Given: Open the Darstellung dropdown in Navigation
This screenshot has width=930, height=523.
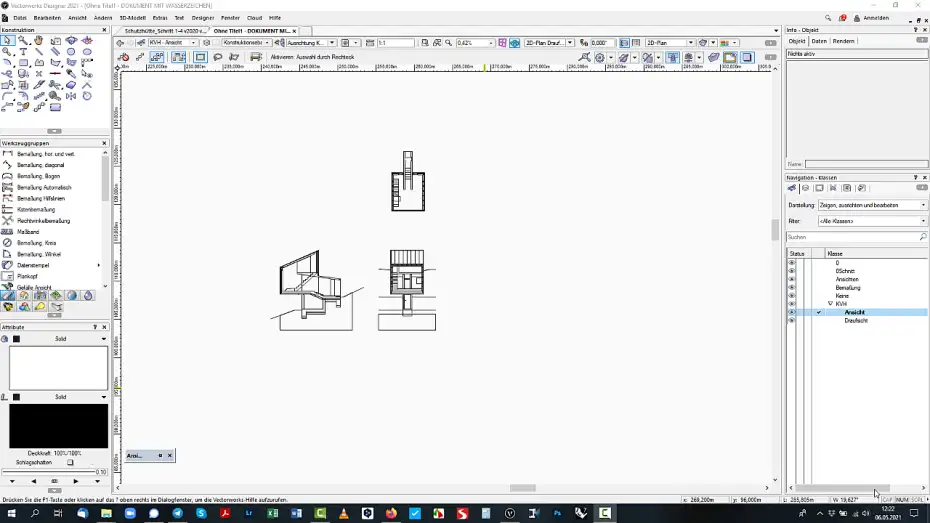Looking at the screenshot, I should (872, 205).
